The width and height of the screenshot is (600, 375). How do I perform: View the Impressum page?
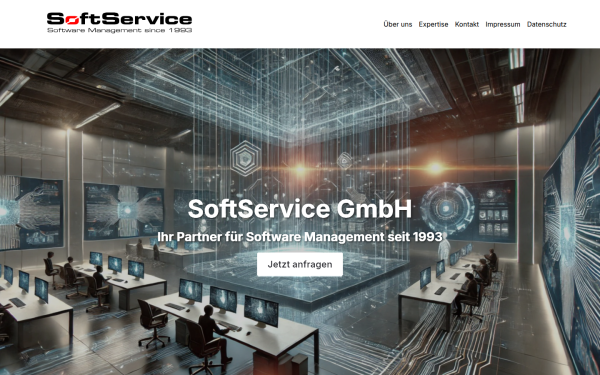pyautogui.click(x=502, y=24)
